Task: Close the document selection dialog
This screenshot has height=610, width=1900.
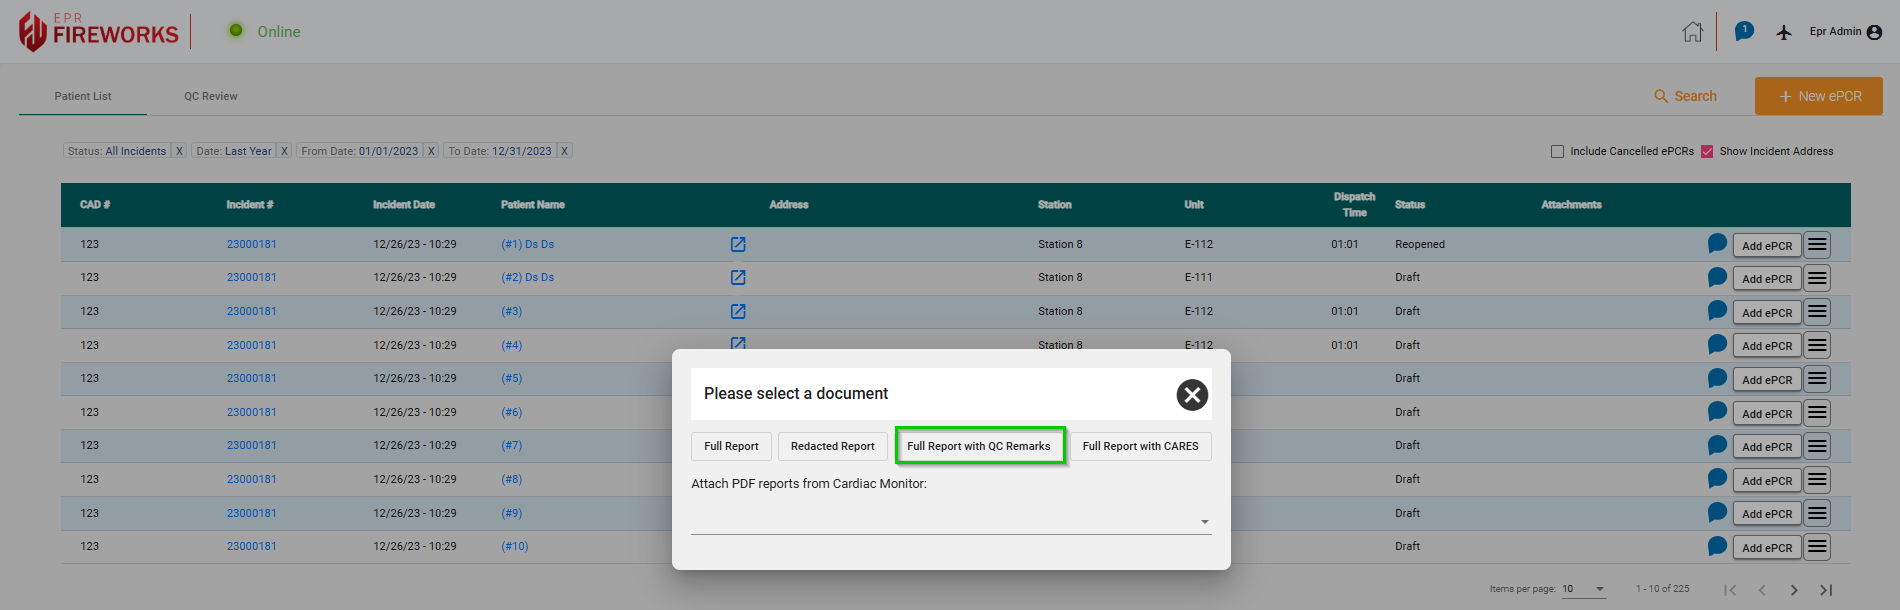Action: pyautogui.click(x=1192, y=395)
